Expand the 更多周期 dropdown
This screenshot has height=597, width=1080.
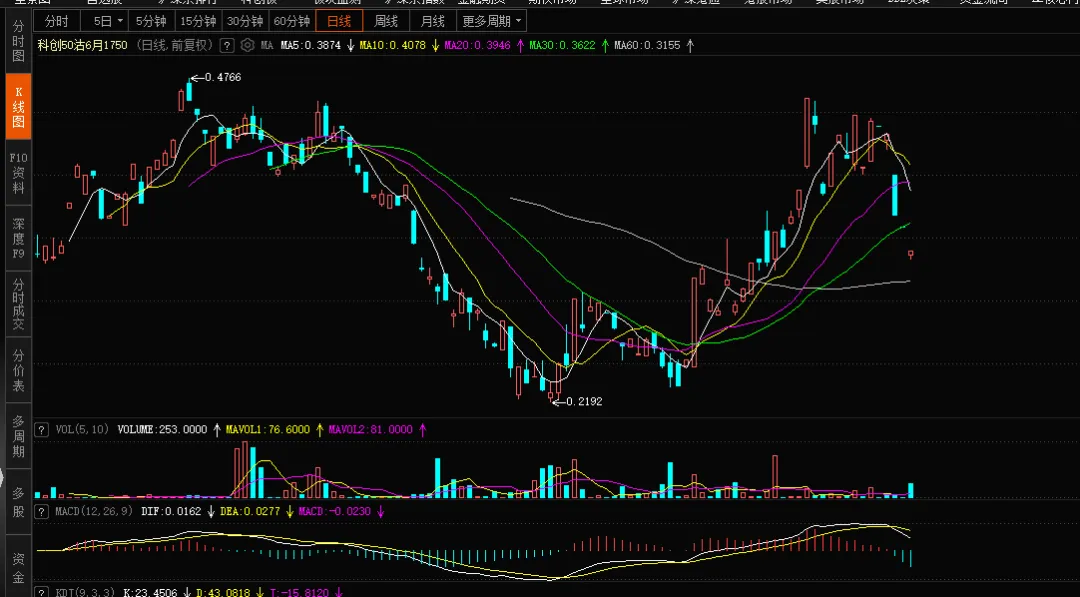click(518, 21)
